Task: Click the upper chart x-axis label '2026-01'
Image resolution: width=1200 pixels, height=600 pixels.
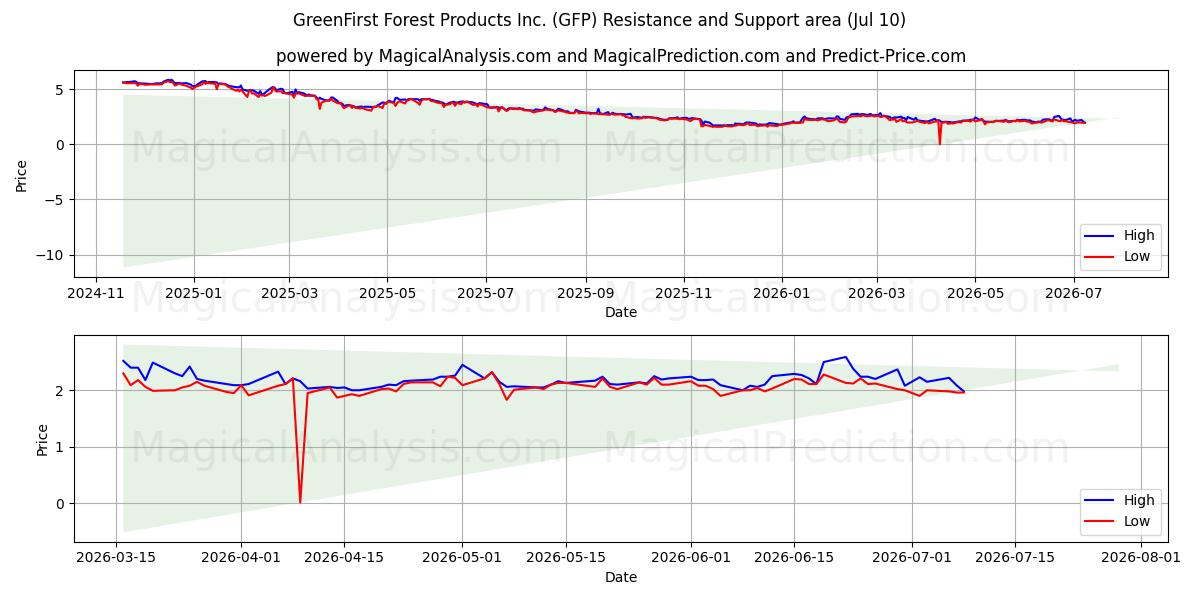Action: (781, 294)
